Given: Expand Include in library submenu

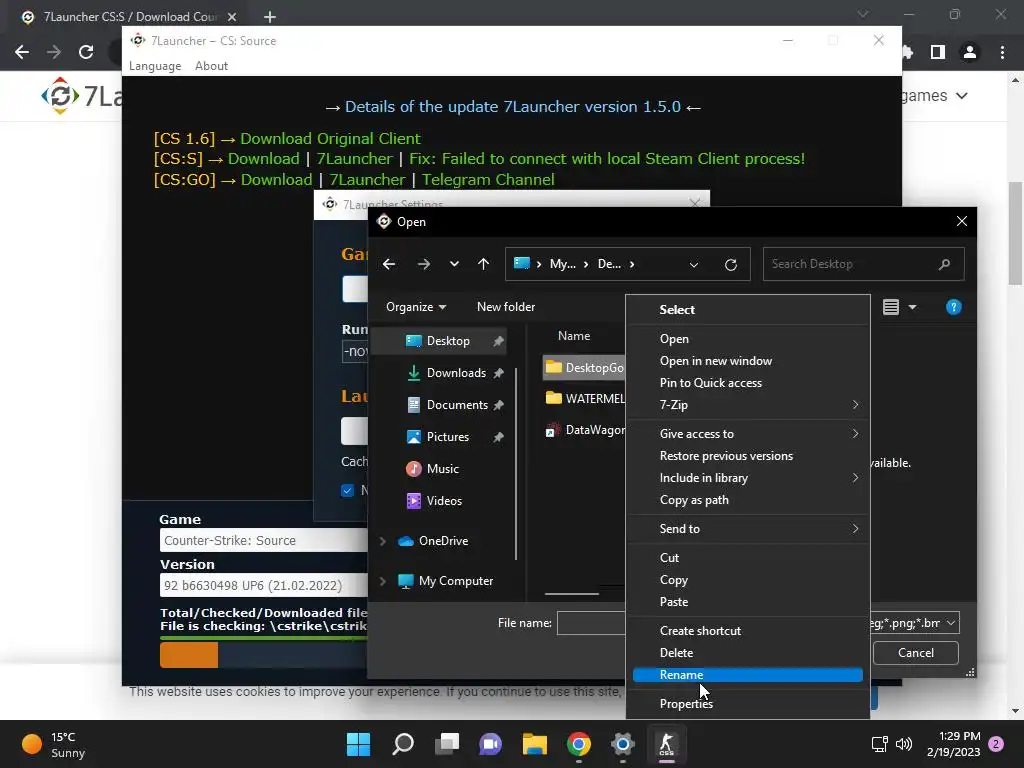Looking at the screenshot, I should (x=748, y=478).
